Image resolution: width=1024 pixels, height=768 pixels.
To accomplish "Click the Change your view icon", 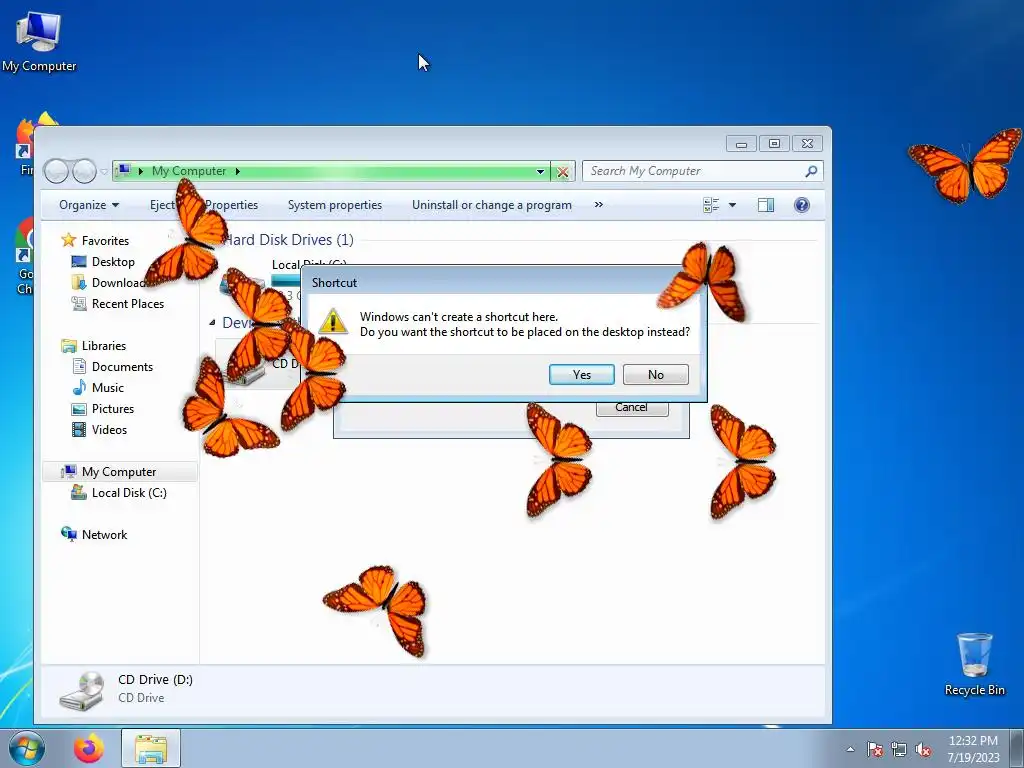I will point(711,205).
